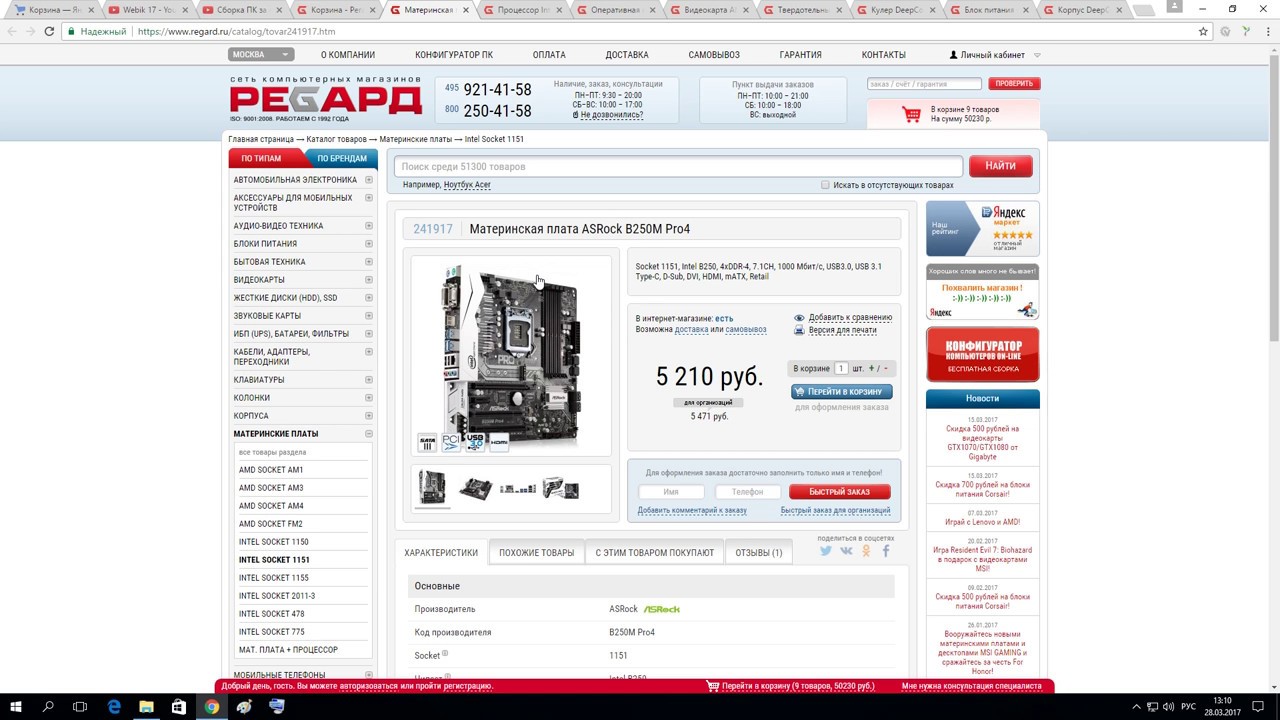Screen dimensions: 1280x720
Task: Select the retail box product thumbnail
Action: tap(560, 489)
